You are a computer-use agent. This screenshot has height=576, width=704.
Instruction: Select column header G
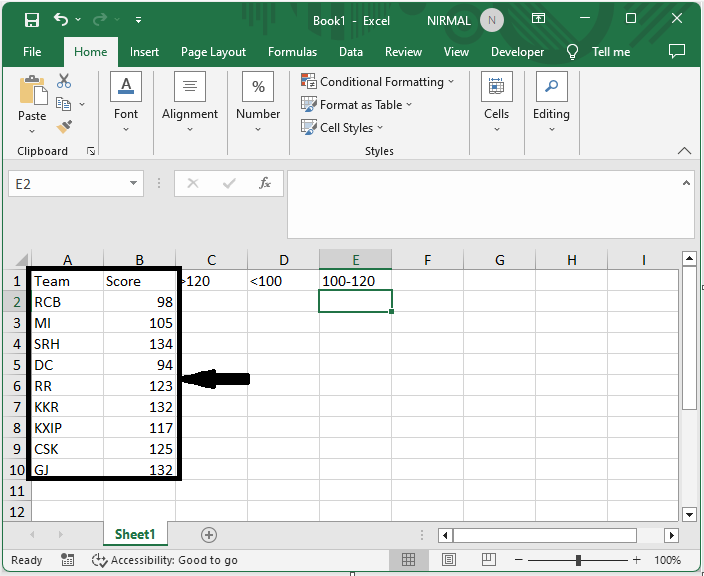pyautogui.click(x=499, y=259)
